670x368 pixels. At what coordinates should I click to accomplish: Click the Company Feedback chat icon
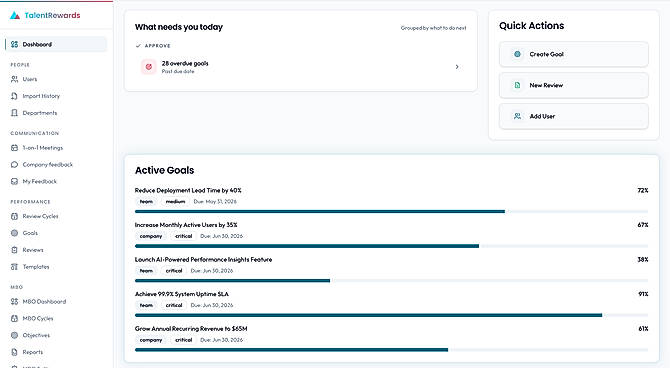click(15, 165)
